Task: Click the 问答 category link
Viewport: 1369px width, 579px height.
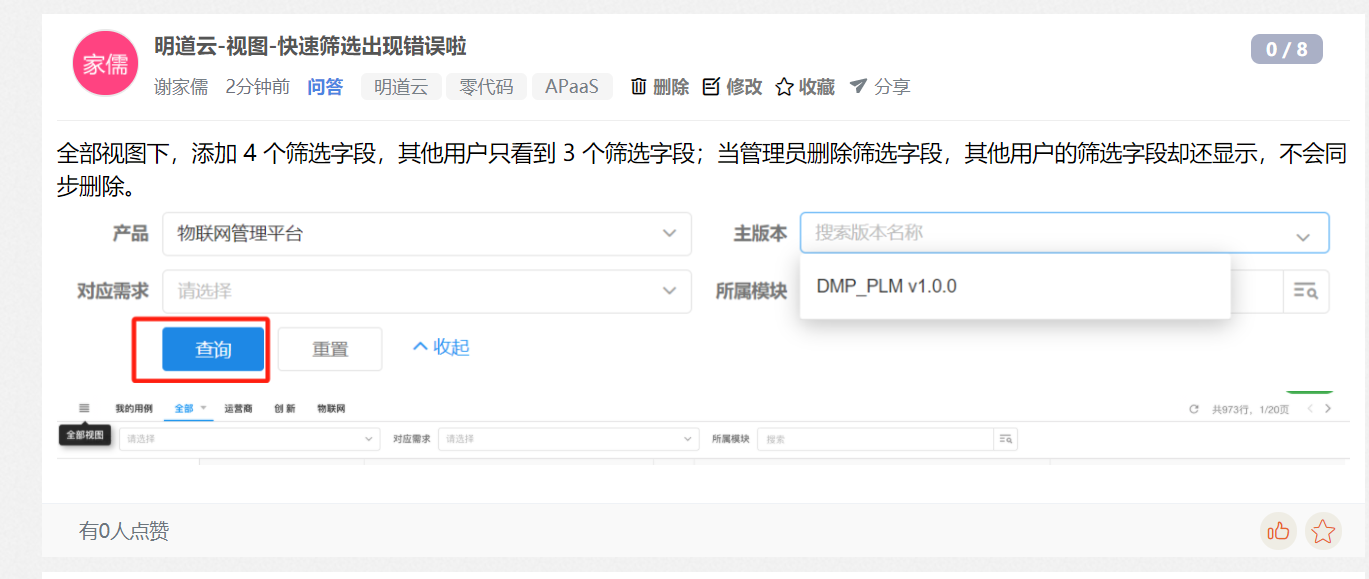Action: tap(325, 87)
